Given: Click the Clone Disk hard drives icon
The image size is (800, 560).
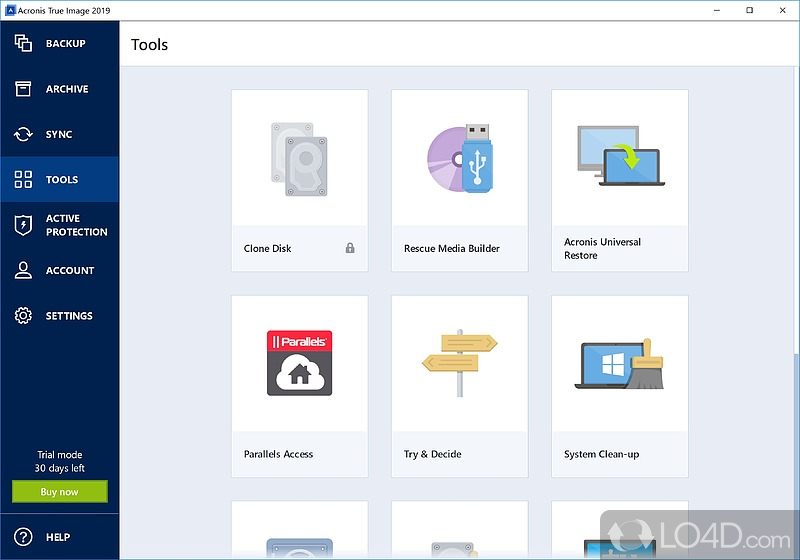Looking at the screenshot, I should [x=299, y=158].
